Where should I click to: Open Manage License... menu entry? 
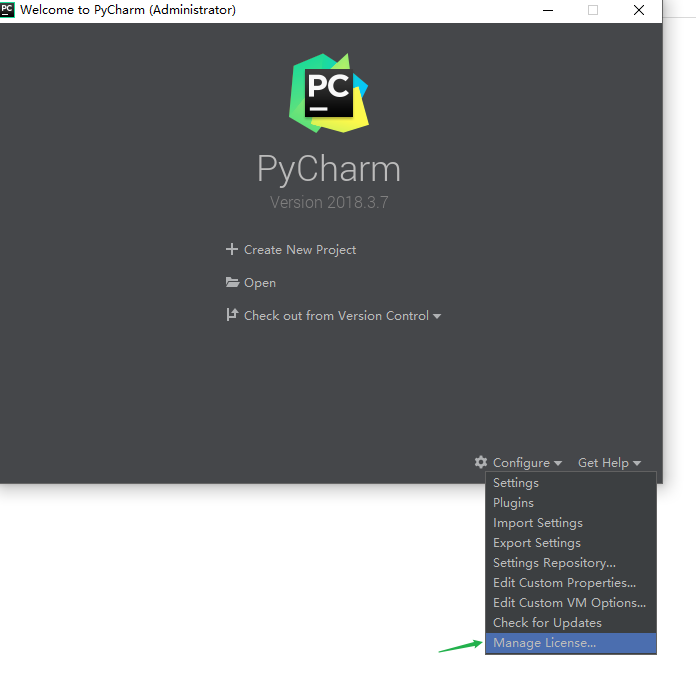pyautogui.click(x=570, y=643)
